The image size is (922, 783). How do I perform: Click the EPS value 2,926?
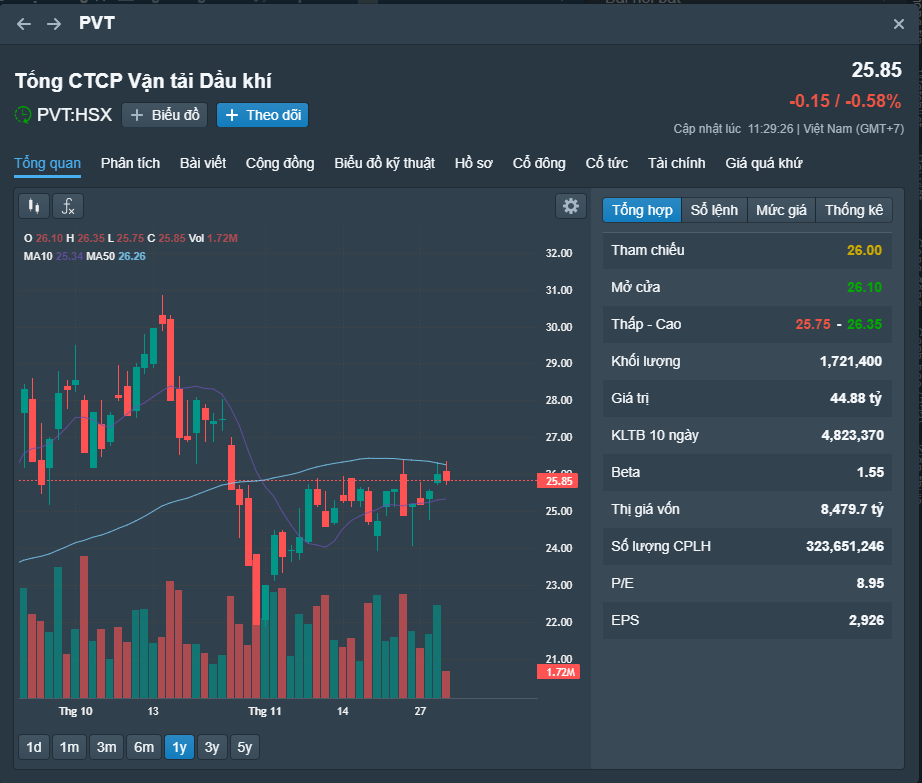pyautogui.click(x=866, y=621)
